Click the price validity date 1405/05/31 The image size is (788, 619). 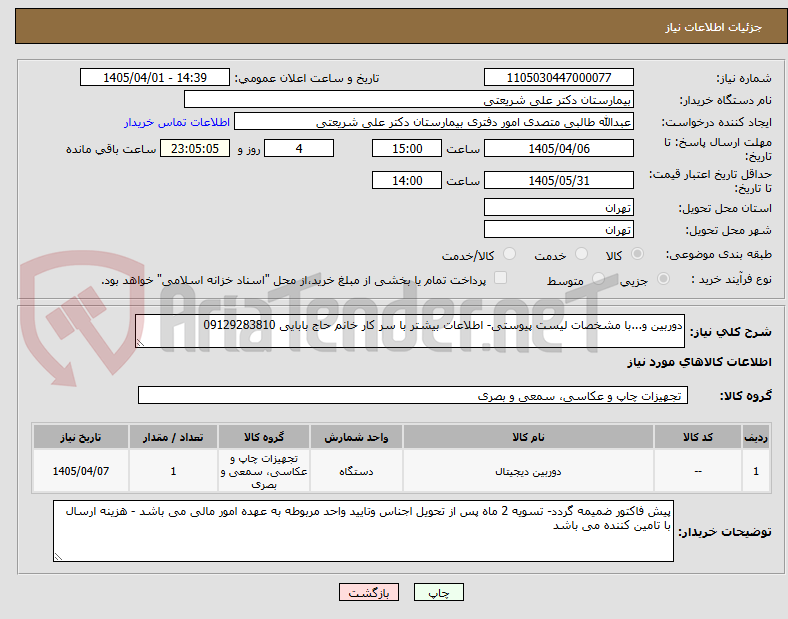tap(559, 180)
